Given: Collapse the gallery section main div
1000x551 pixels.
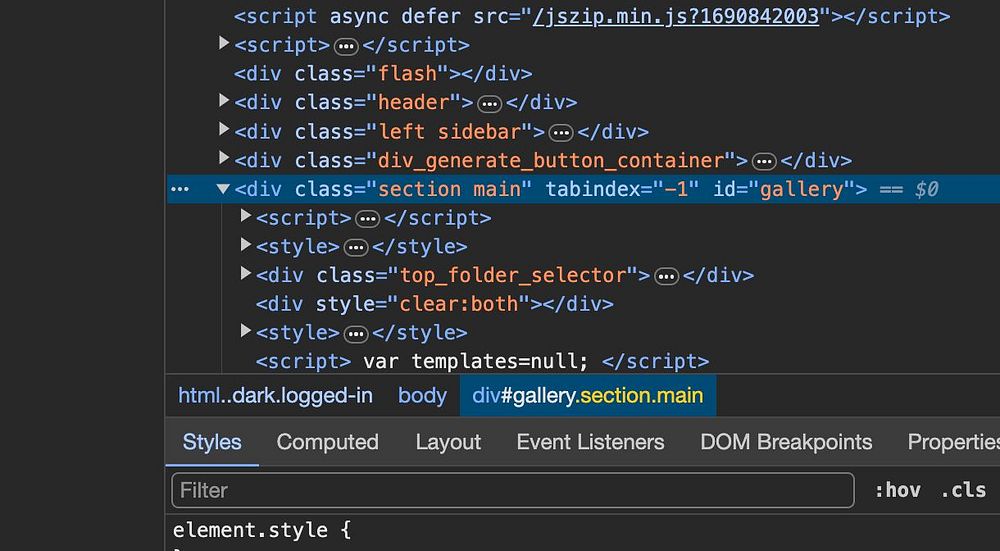Looking at the screenshot, I should pyautogui.click(x=223, y=189).
